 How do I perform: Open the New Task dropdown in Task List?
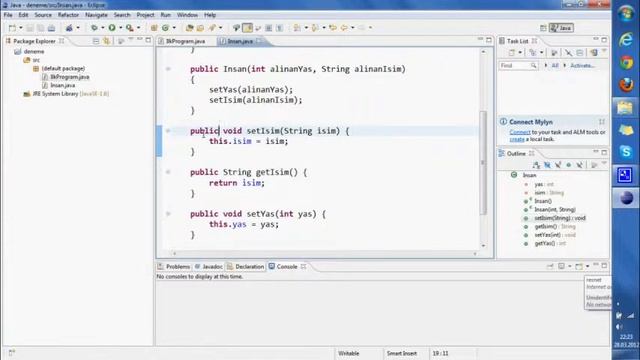tap(520, 53)
